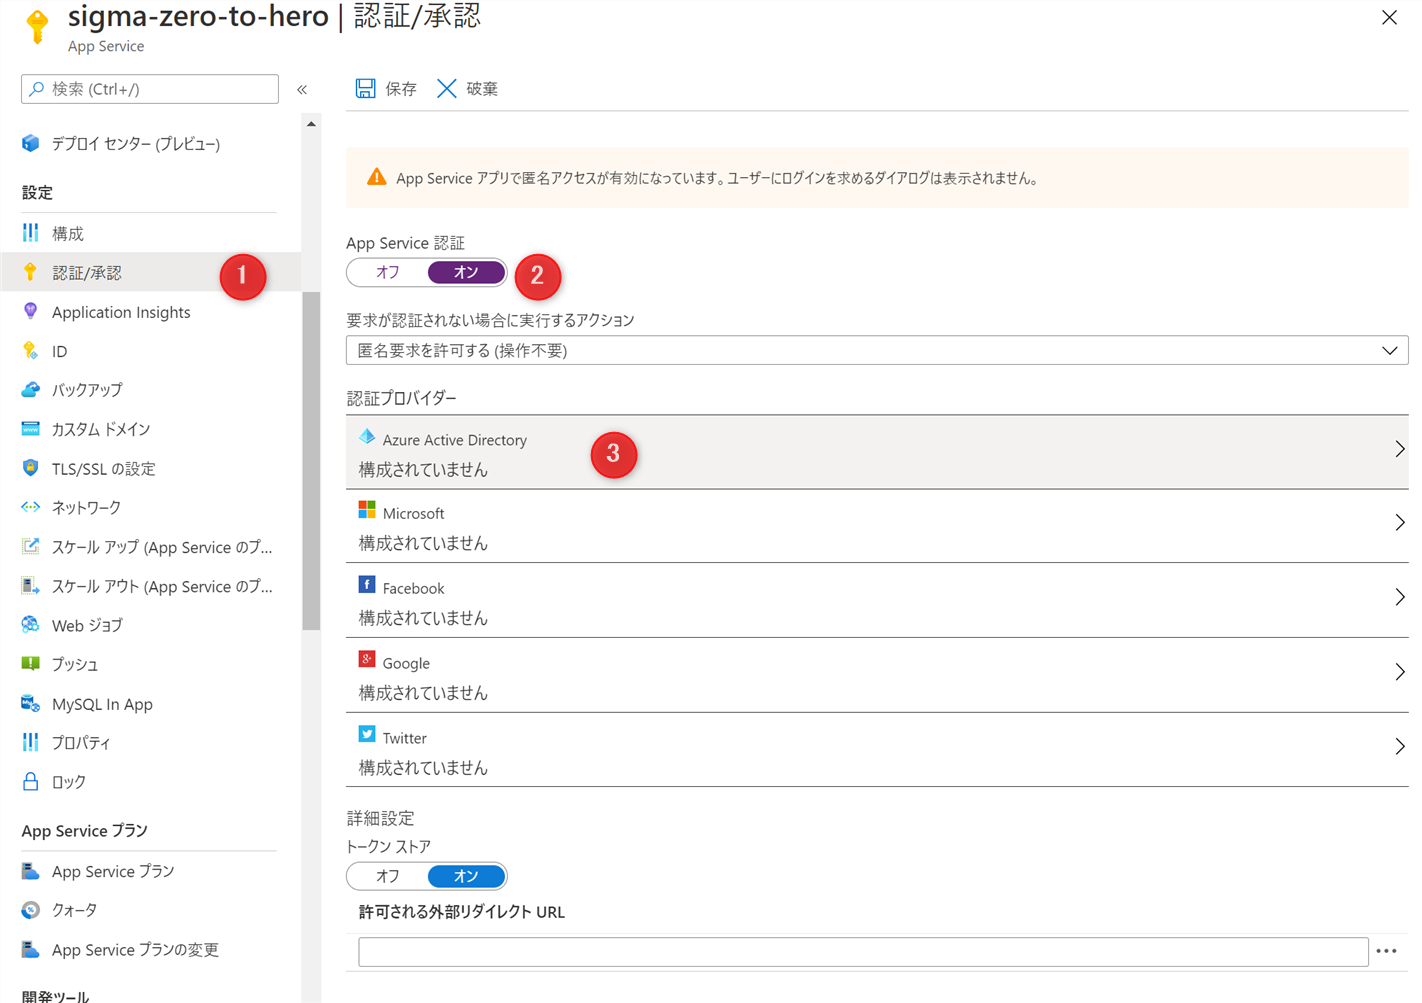Click the クォータ gauge icon
Image resolution: width=1422 pixels, height=1003 pixels.
coord(31,910)
